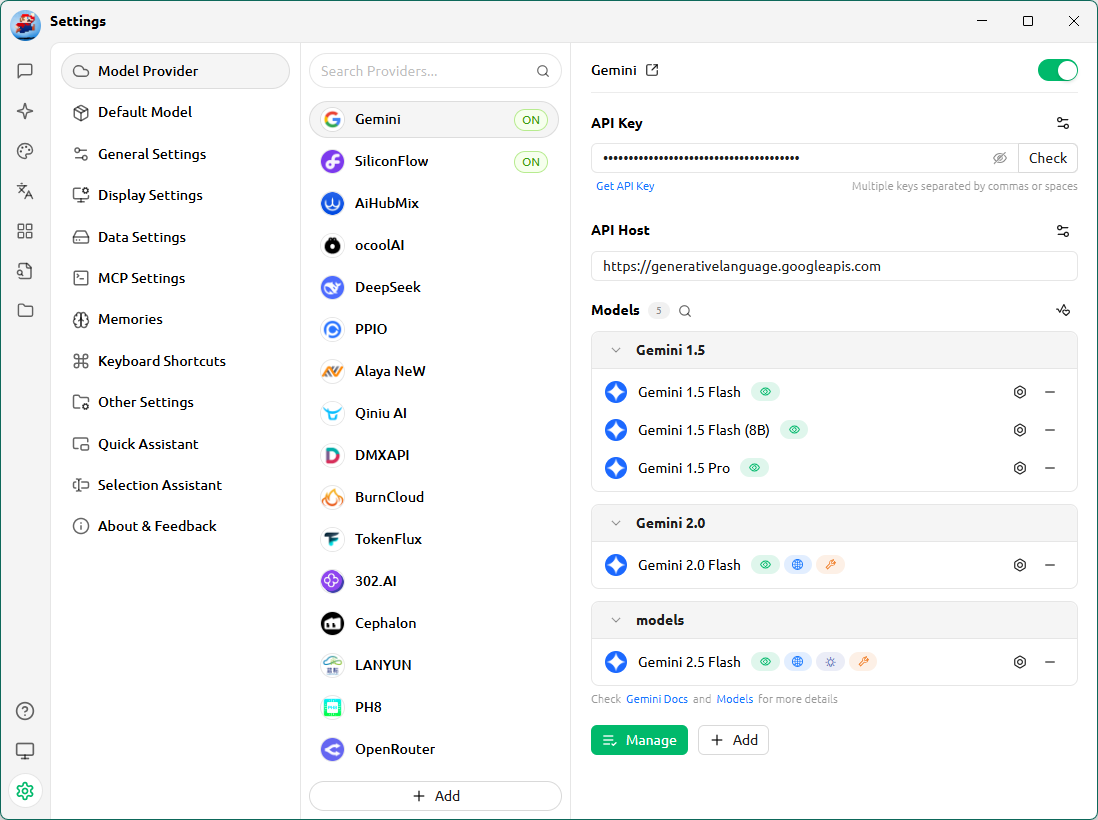
Task: Remove Gemini 2.0 Flash model
Action: click(x=1050, y=565)
